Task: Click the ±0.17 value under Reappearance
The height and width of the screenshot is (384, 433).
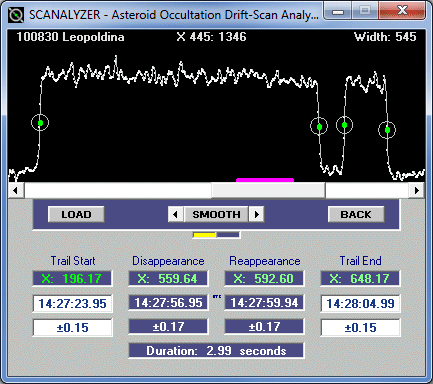Action: (264, 326)
